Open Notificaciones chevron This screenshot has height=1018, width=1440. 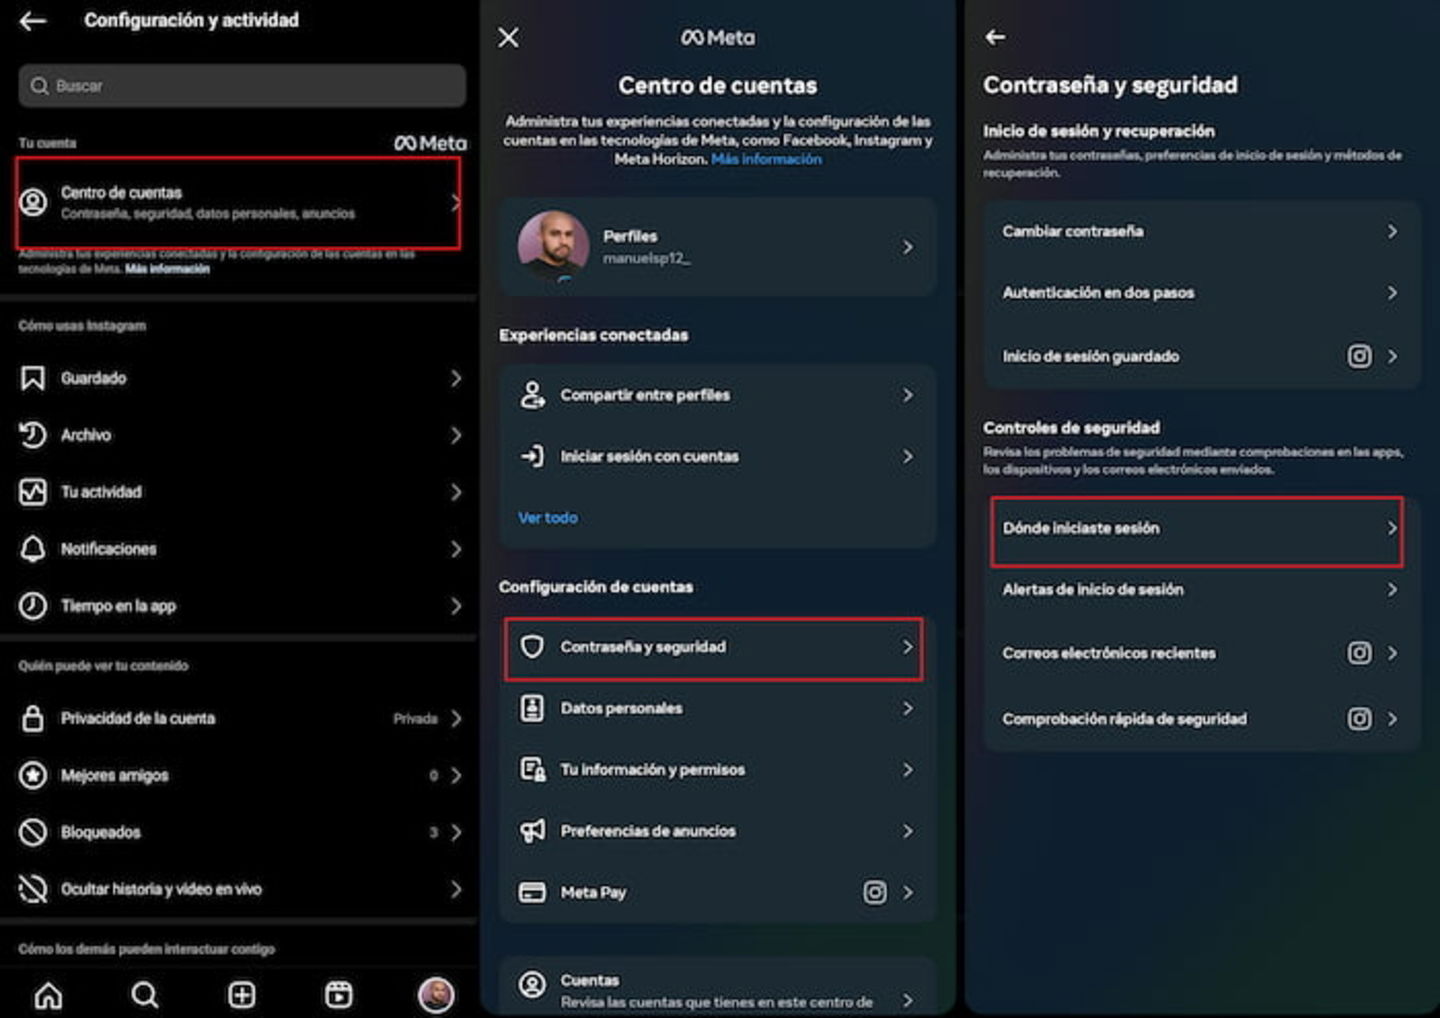[x=455, y=549]
